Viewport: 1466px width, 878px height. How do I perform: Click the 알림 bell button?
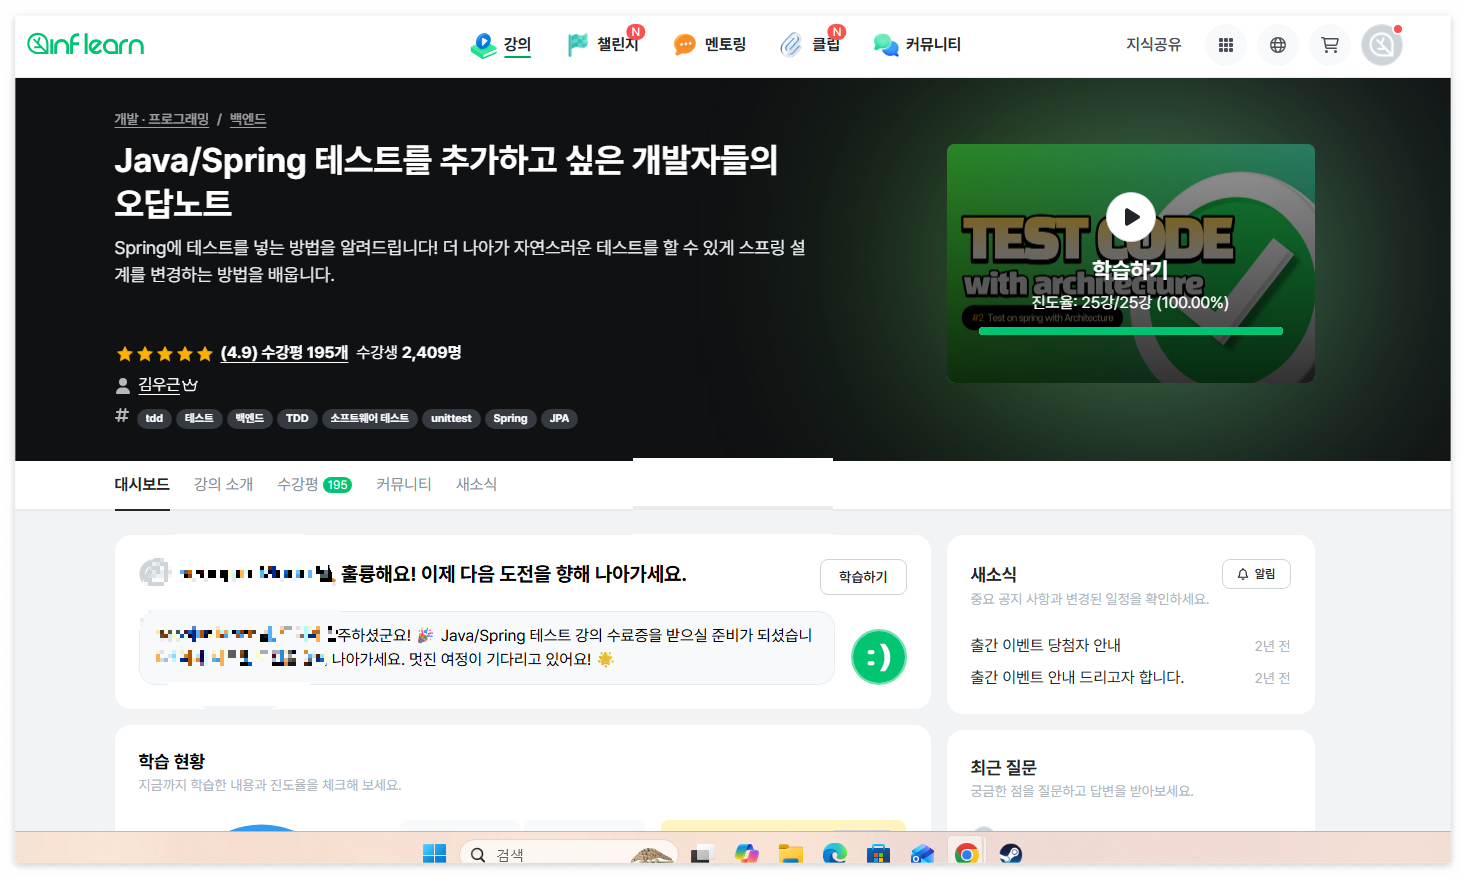(x=1256, y=574)
